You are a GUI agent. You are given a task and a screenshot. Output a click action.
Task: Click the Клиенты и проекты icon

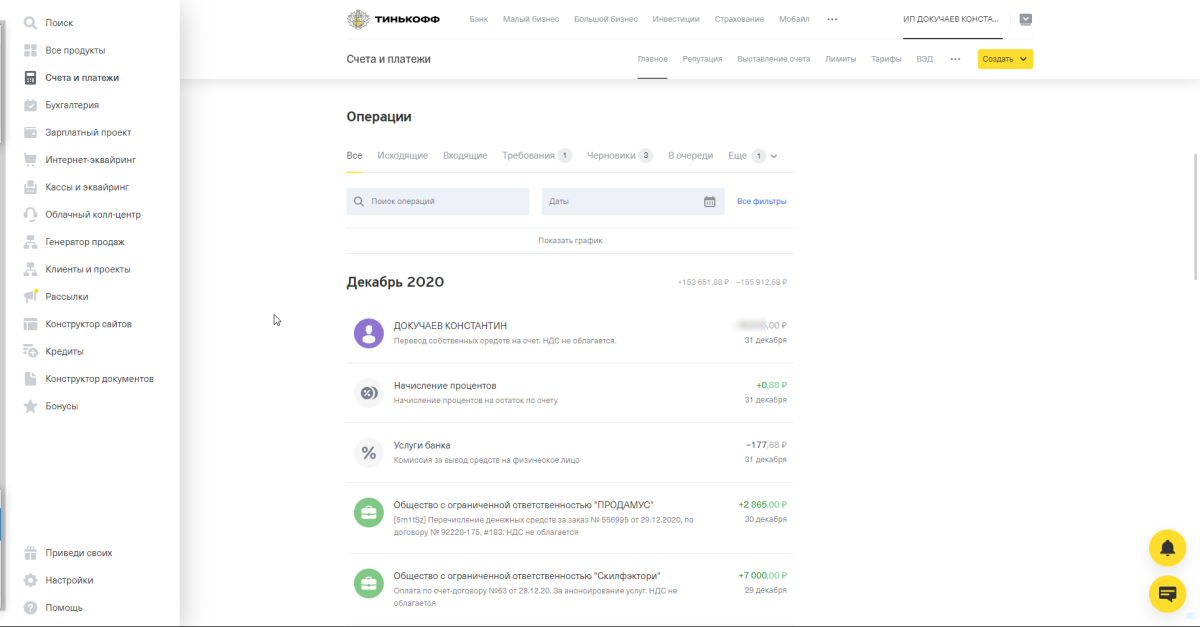[30, 269]
